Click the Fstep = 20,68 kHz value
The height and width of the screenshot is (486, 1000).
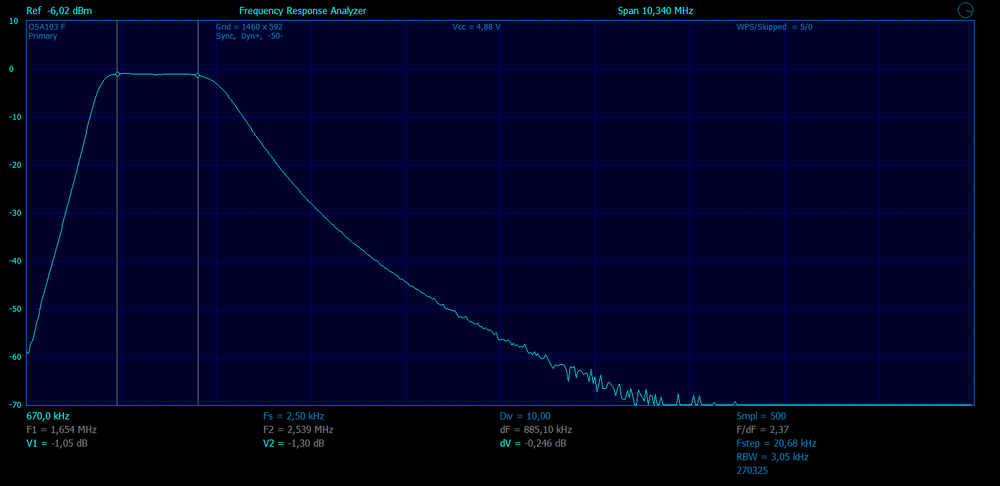776,443
